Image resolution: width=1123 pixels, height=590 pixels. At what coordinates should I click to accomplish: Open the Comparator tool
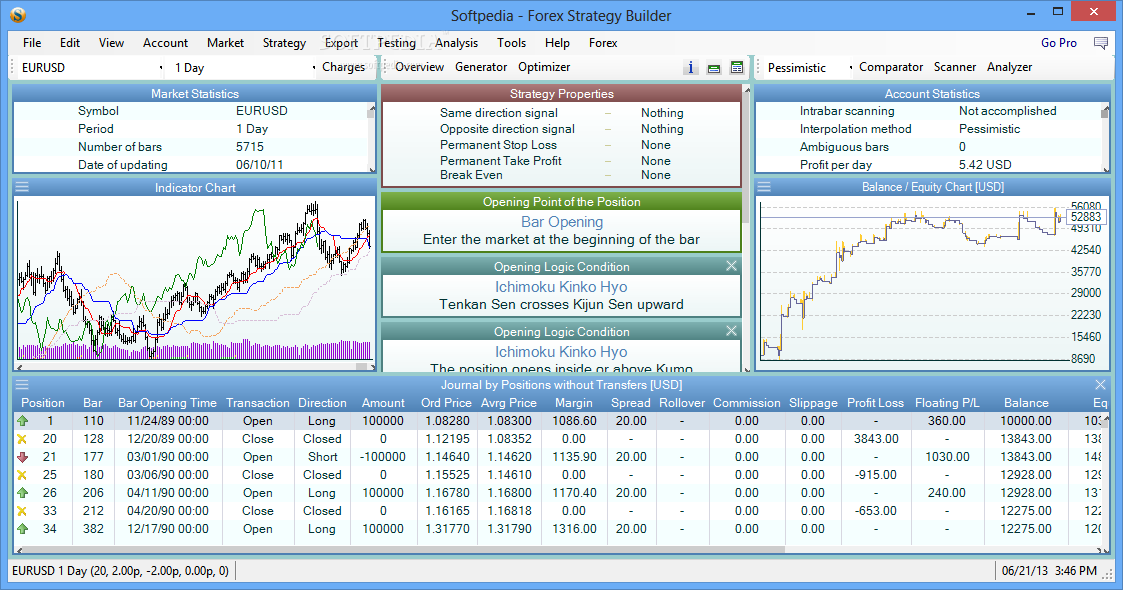point(891,67)
